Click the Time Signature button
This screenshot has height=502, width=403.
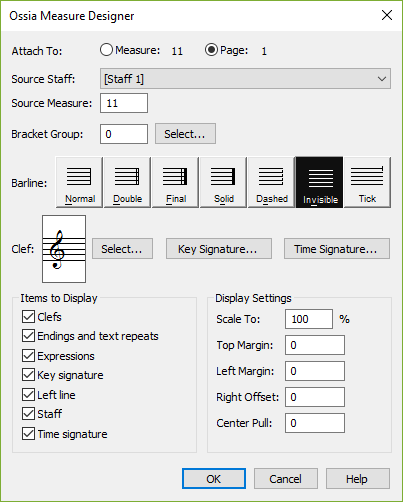click(x=337, y=249)
